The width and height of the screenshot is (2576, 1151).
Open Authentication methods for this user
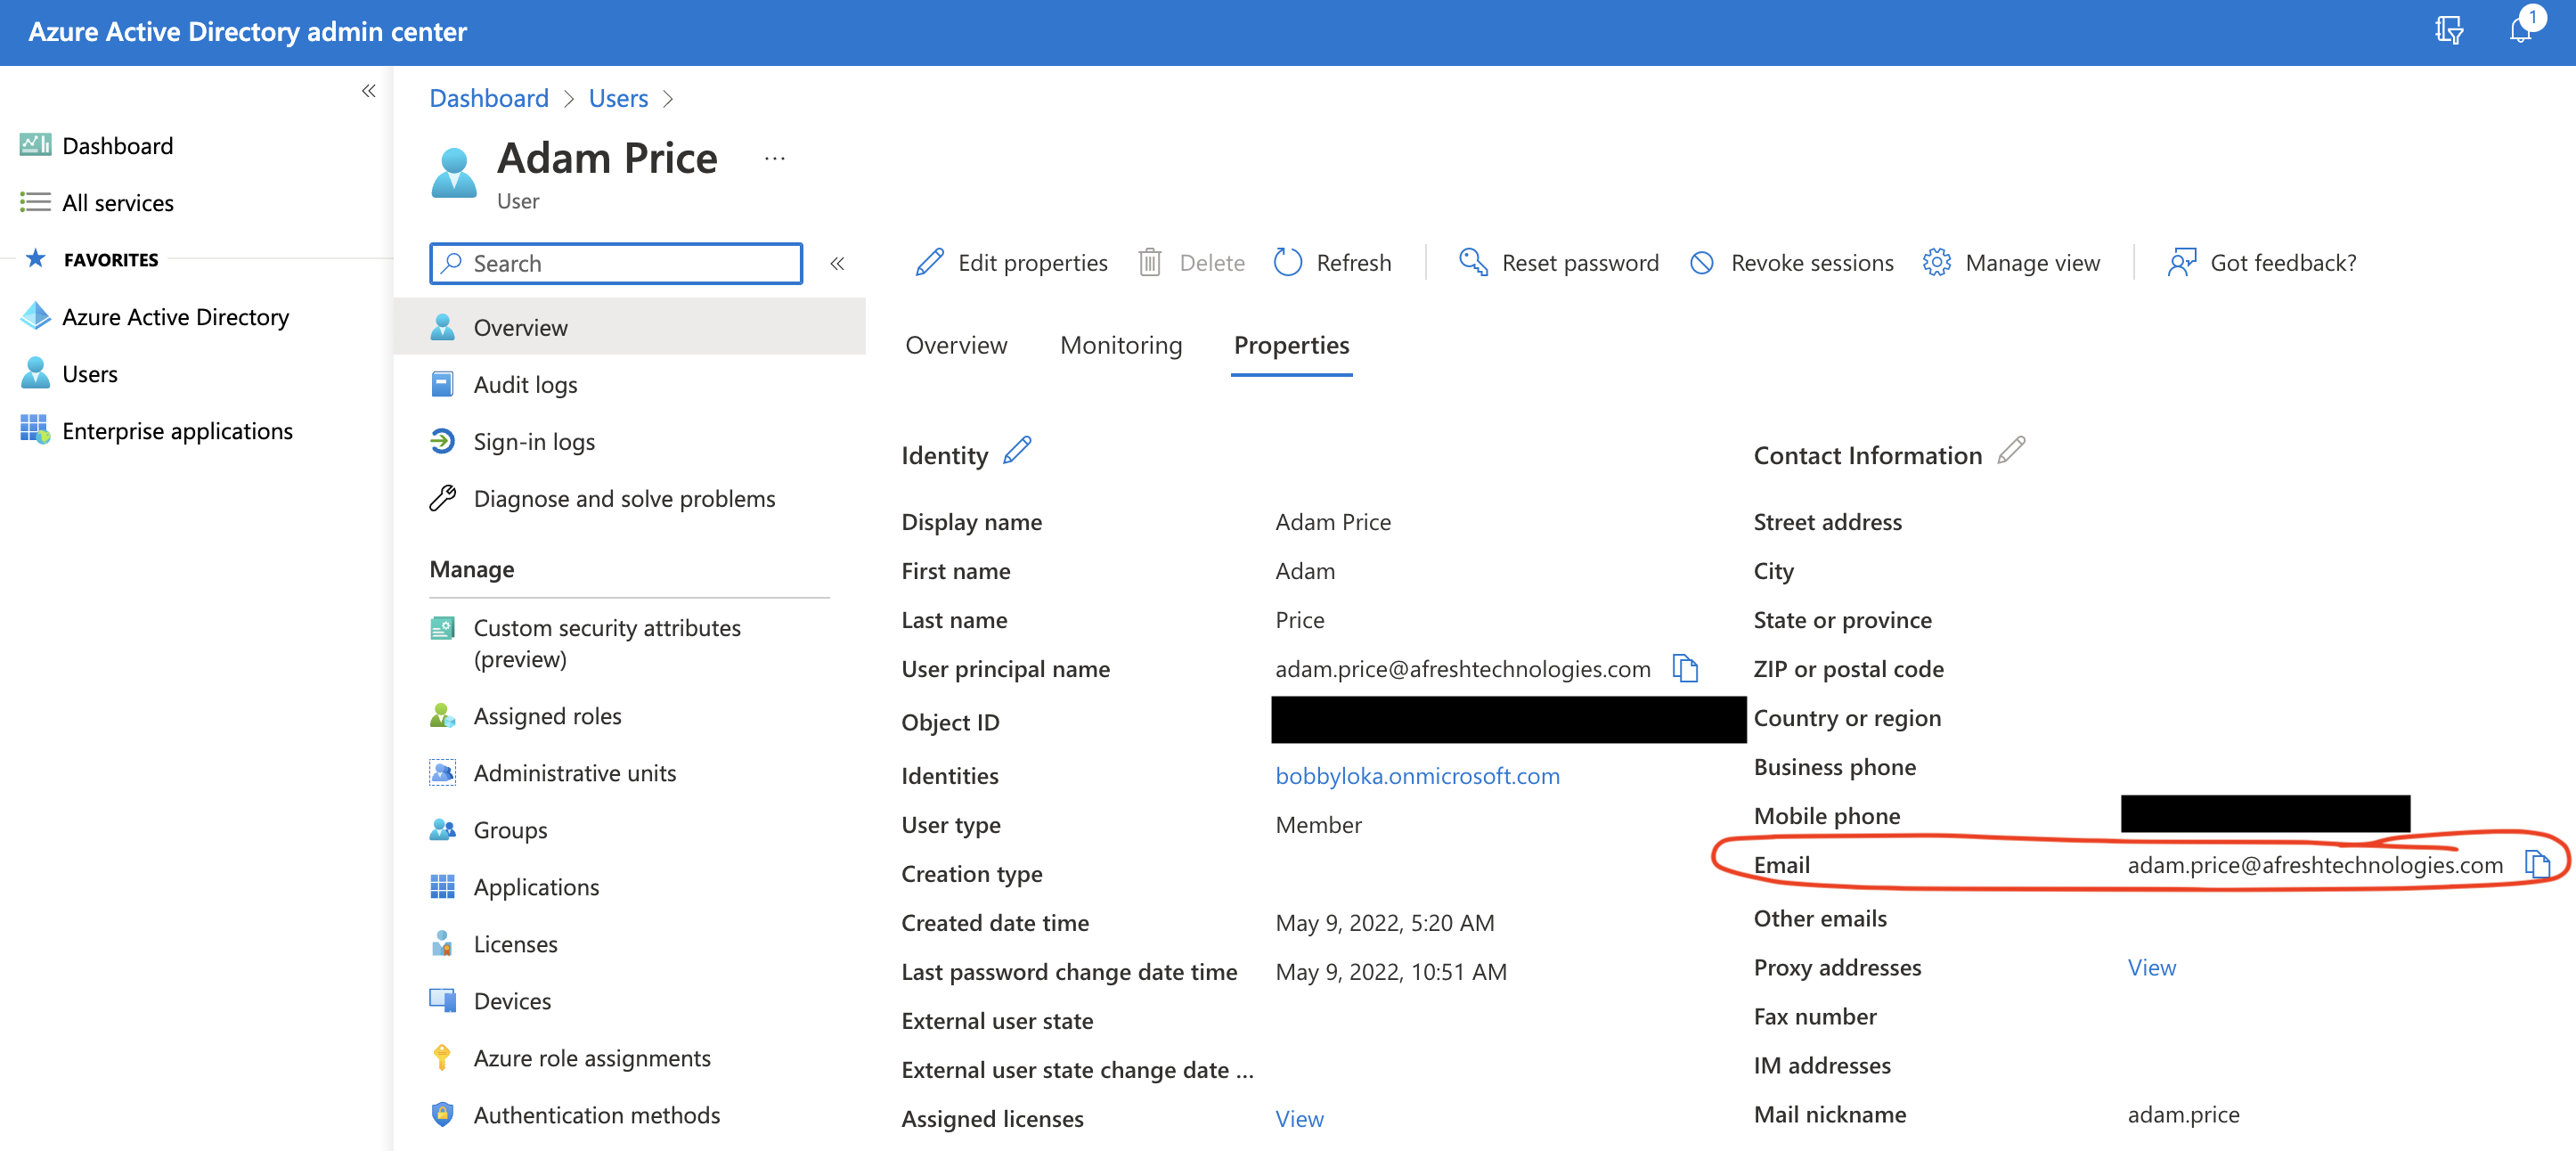click(596, 1114)
